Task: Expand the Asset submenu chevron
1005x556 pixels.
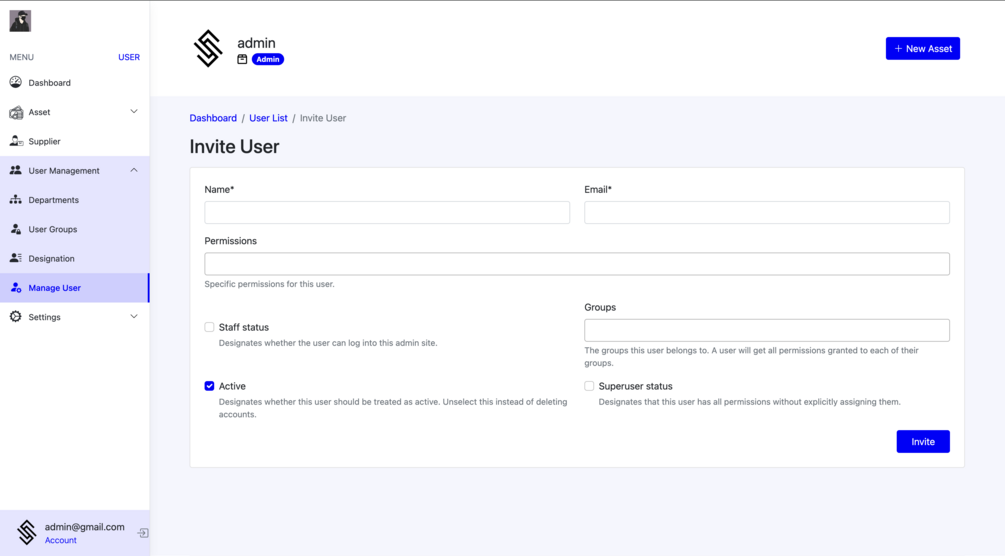Action: [x=134, y=112]
